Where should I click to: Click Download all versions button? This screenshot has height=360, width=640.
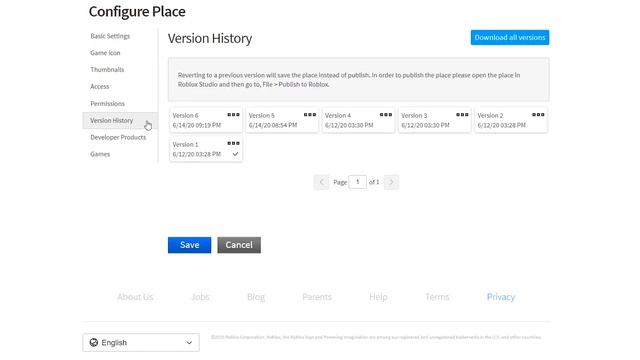pos(510,38)
